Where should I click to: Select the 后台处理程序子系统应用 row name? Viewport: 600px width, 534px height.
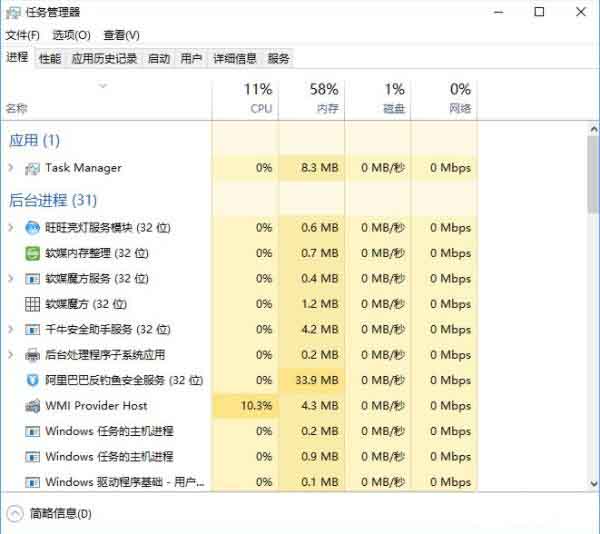pos(105,355)
